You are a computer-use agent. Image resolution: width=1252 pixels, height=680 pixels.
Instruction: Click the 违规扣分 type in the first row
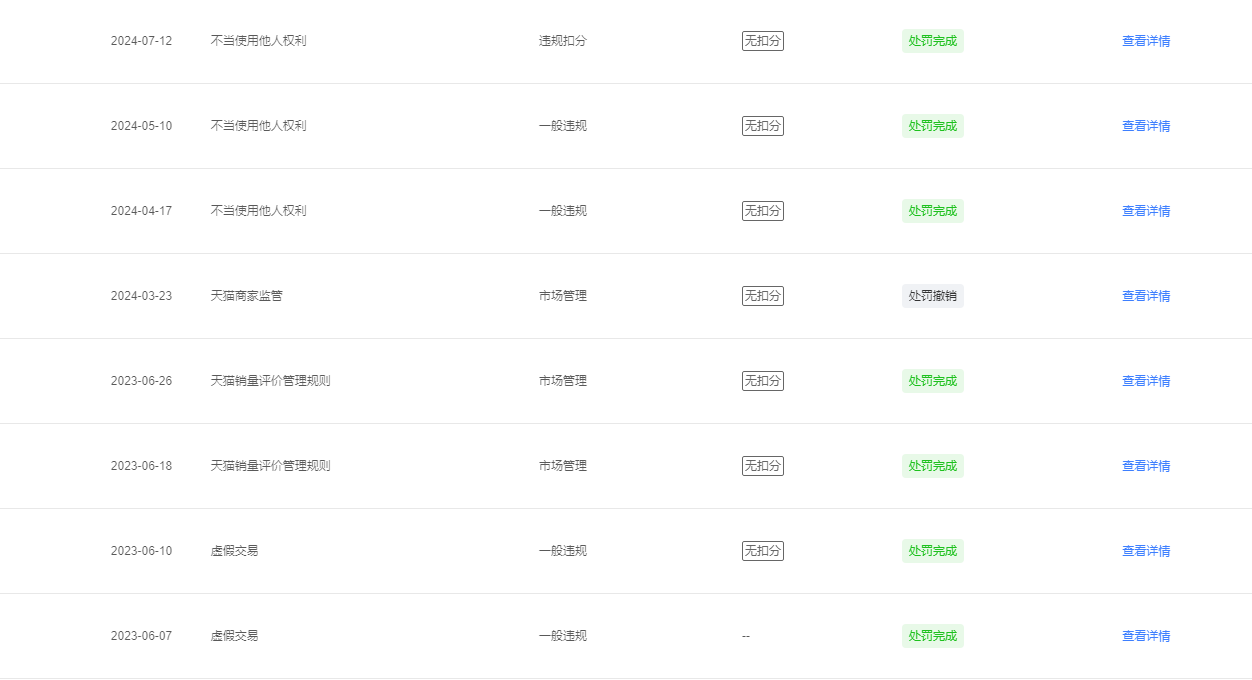563,41
